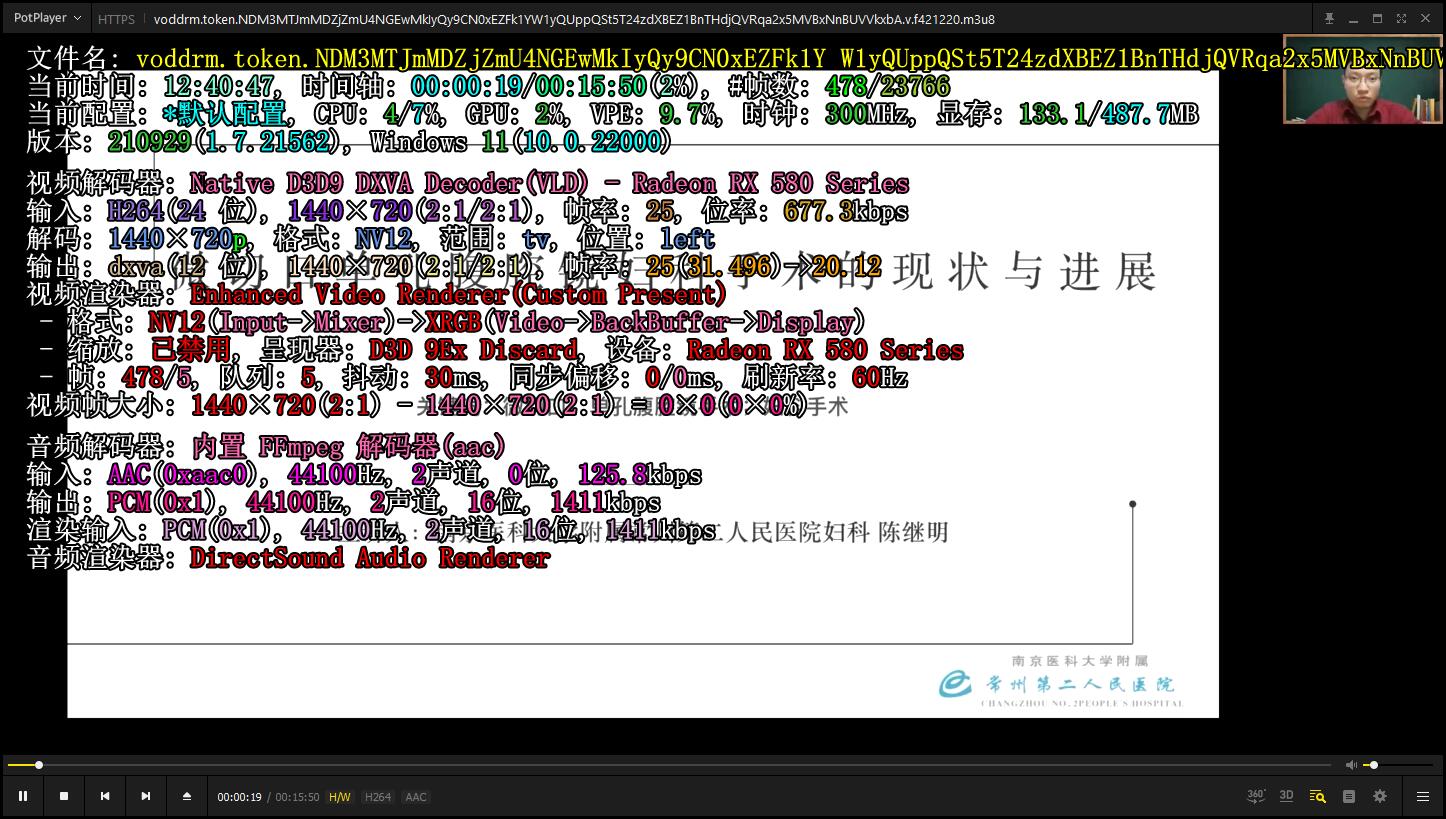
Task: Open the hamburger main menu
Action: 1423,796
